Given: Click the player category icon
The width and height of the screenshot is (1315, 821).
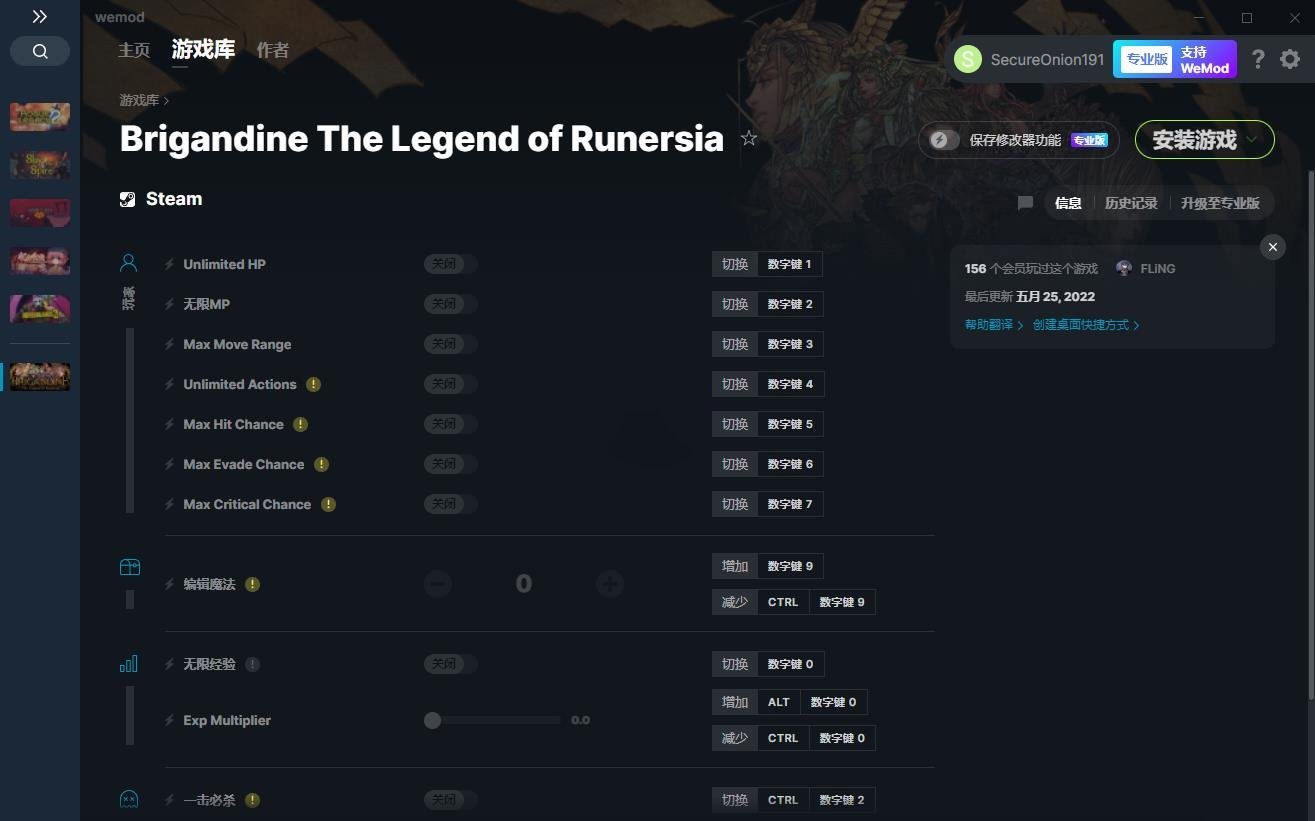Looking at the screenshot, I should [128, 263].
